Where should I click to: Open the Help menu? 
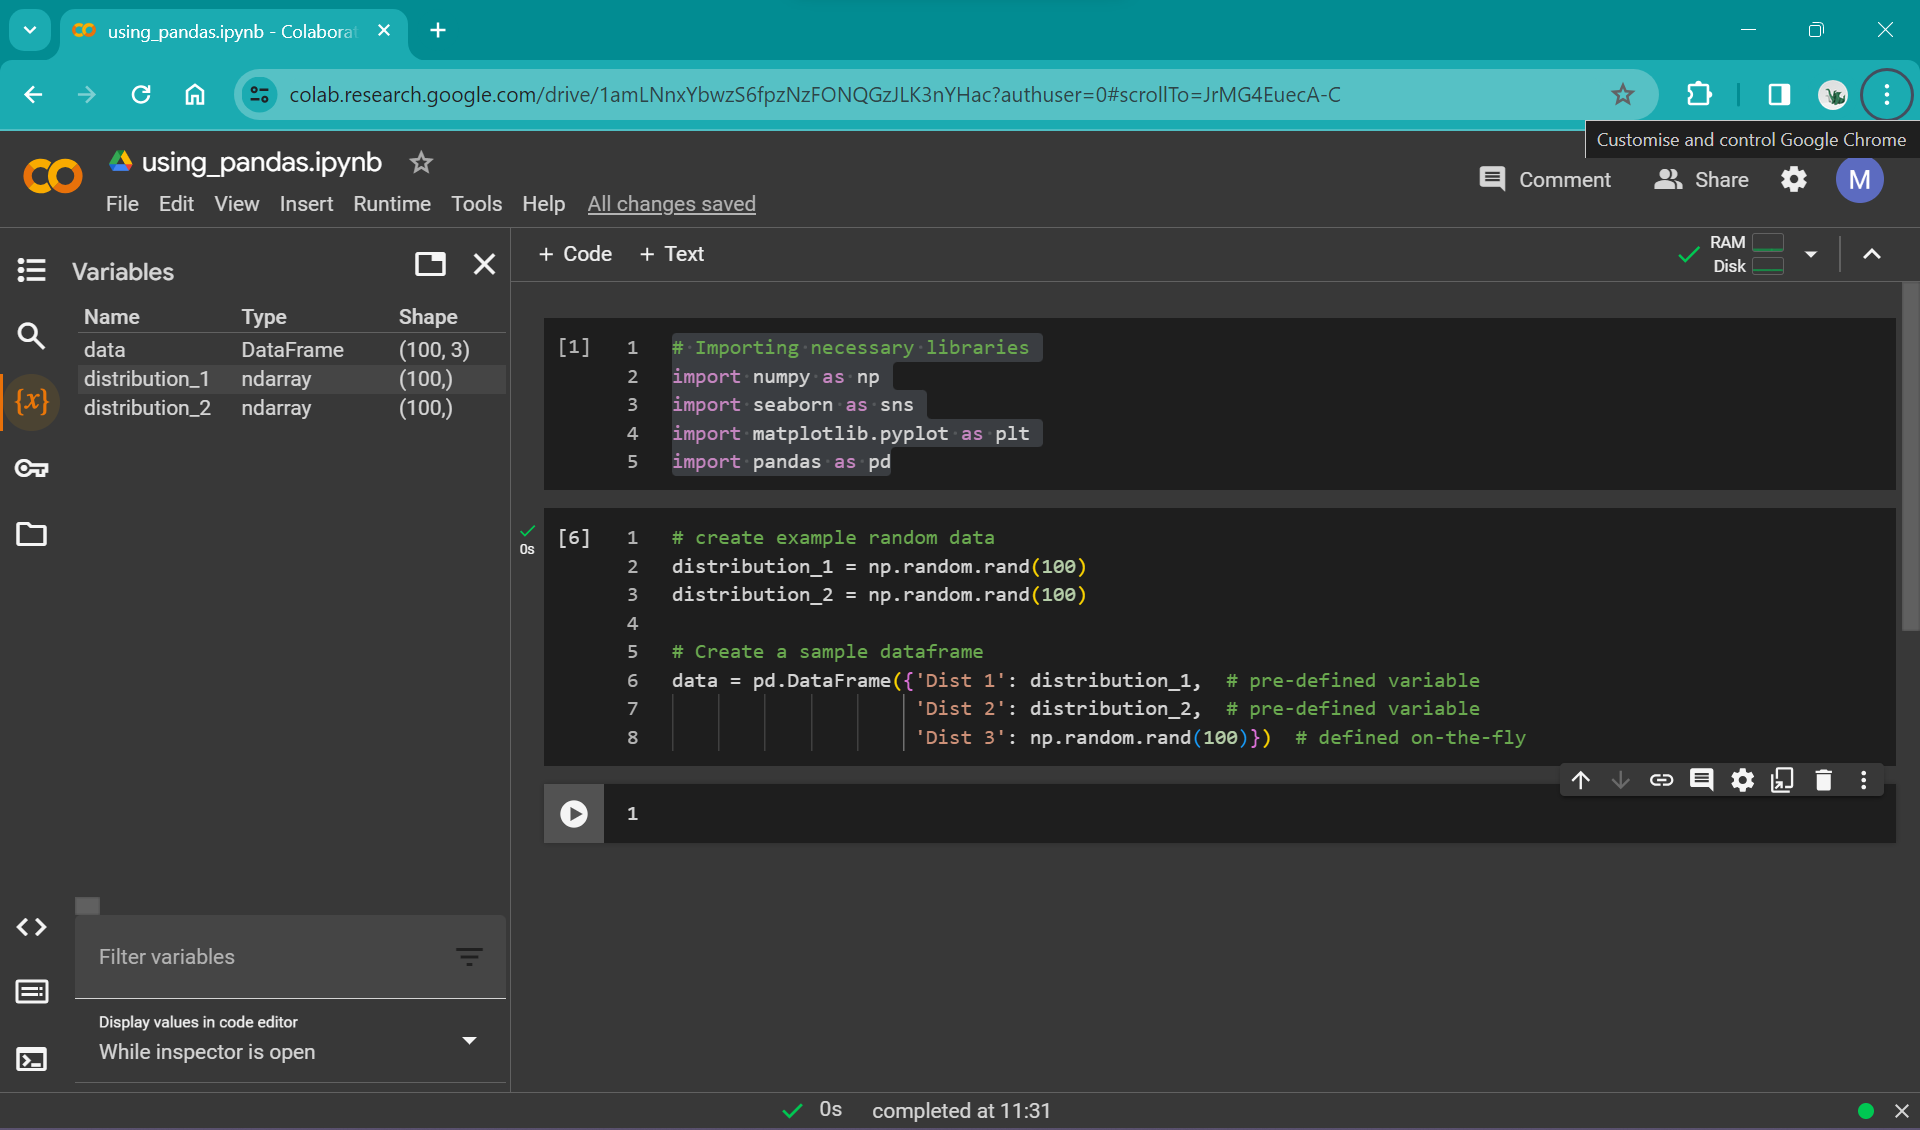tap(544, 204)
